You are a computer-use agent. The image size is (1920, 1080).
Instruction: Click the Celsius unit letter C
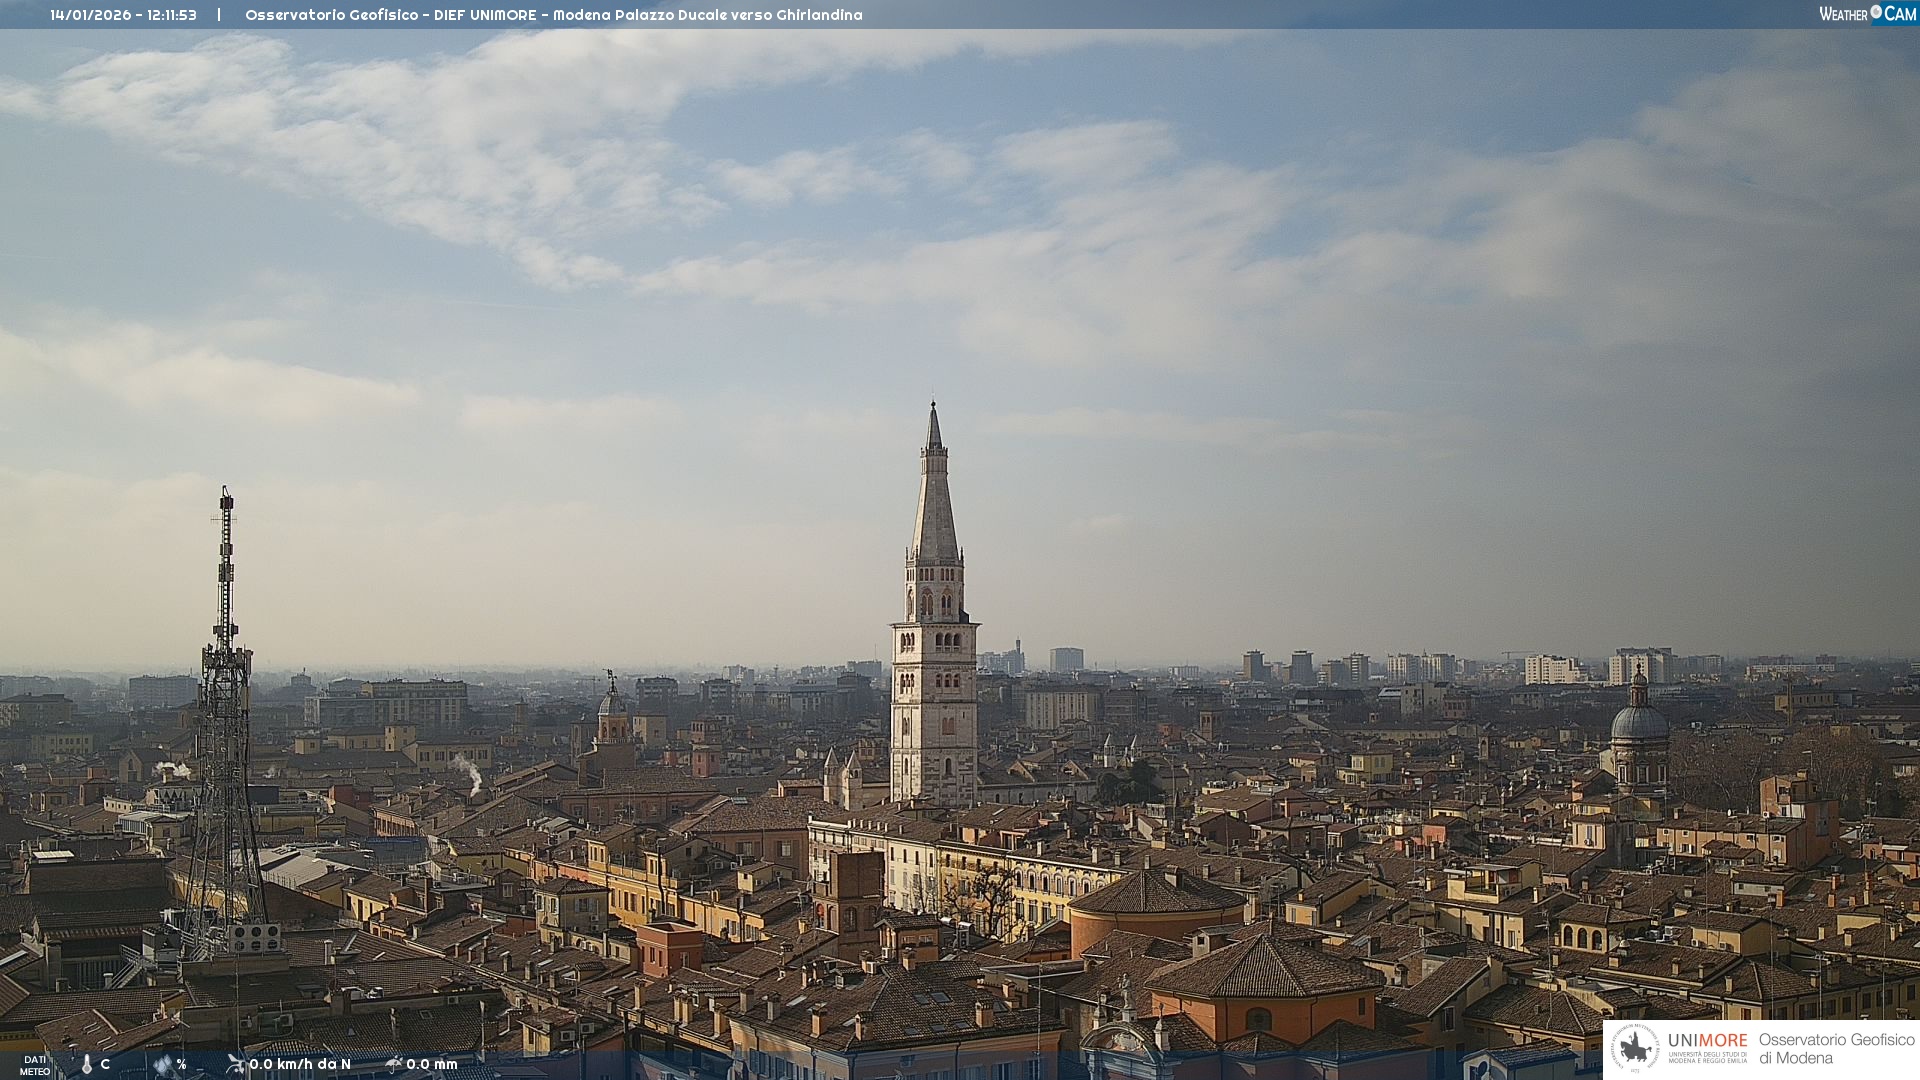pyautogui.click(x=105, y=1065)
